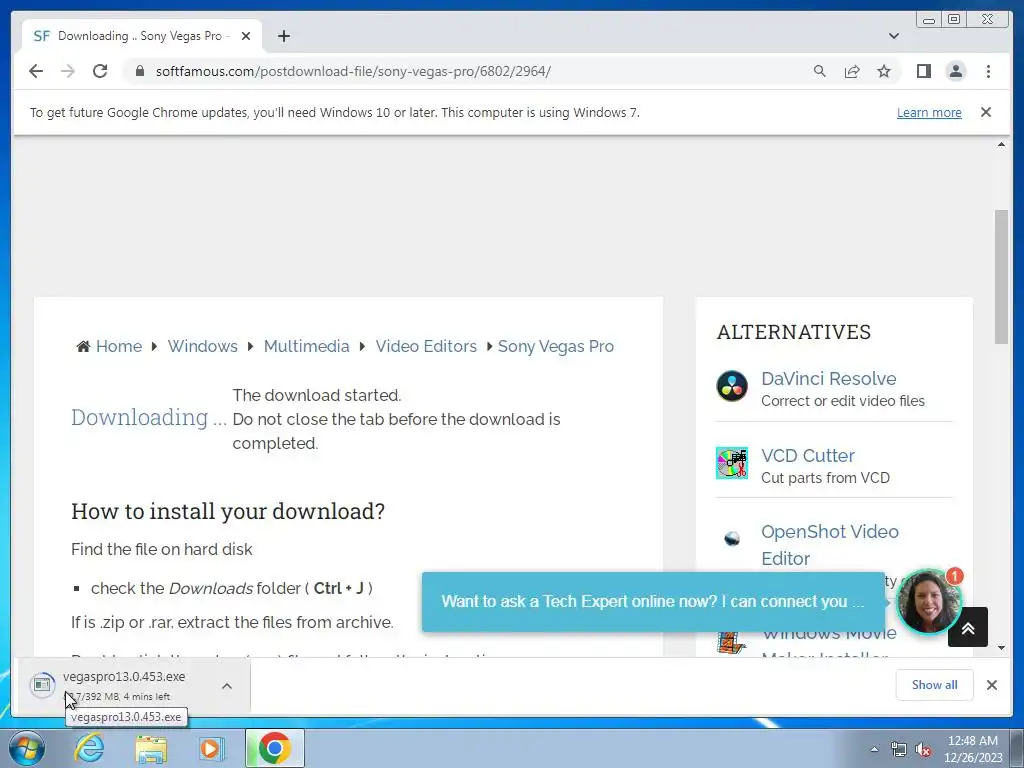Show all downloads
The height and width of the screenshot is (768, 1024).
935,684
